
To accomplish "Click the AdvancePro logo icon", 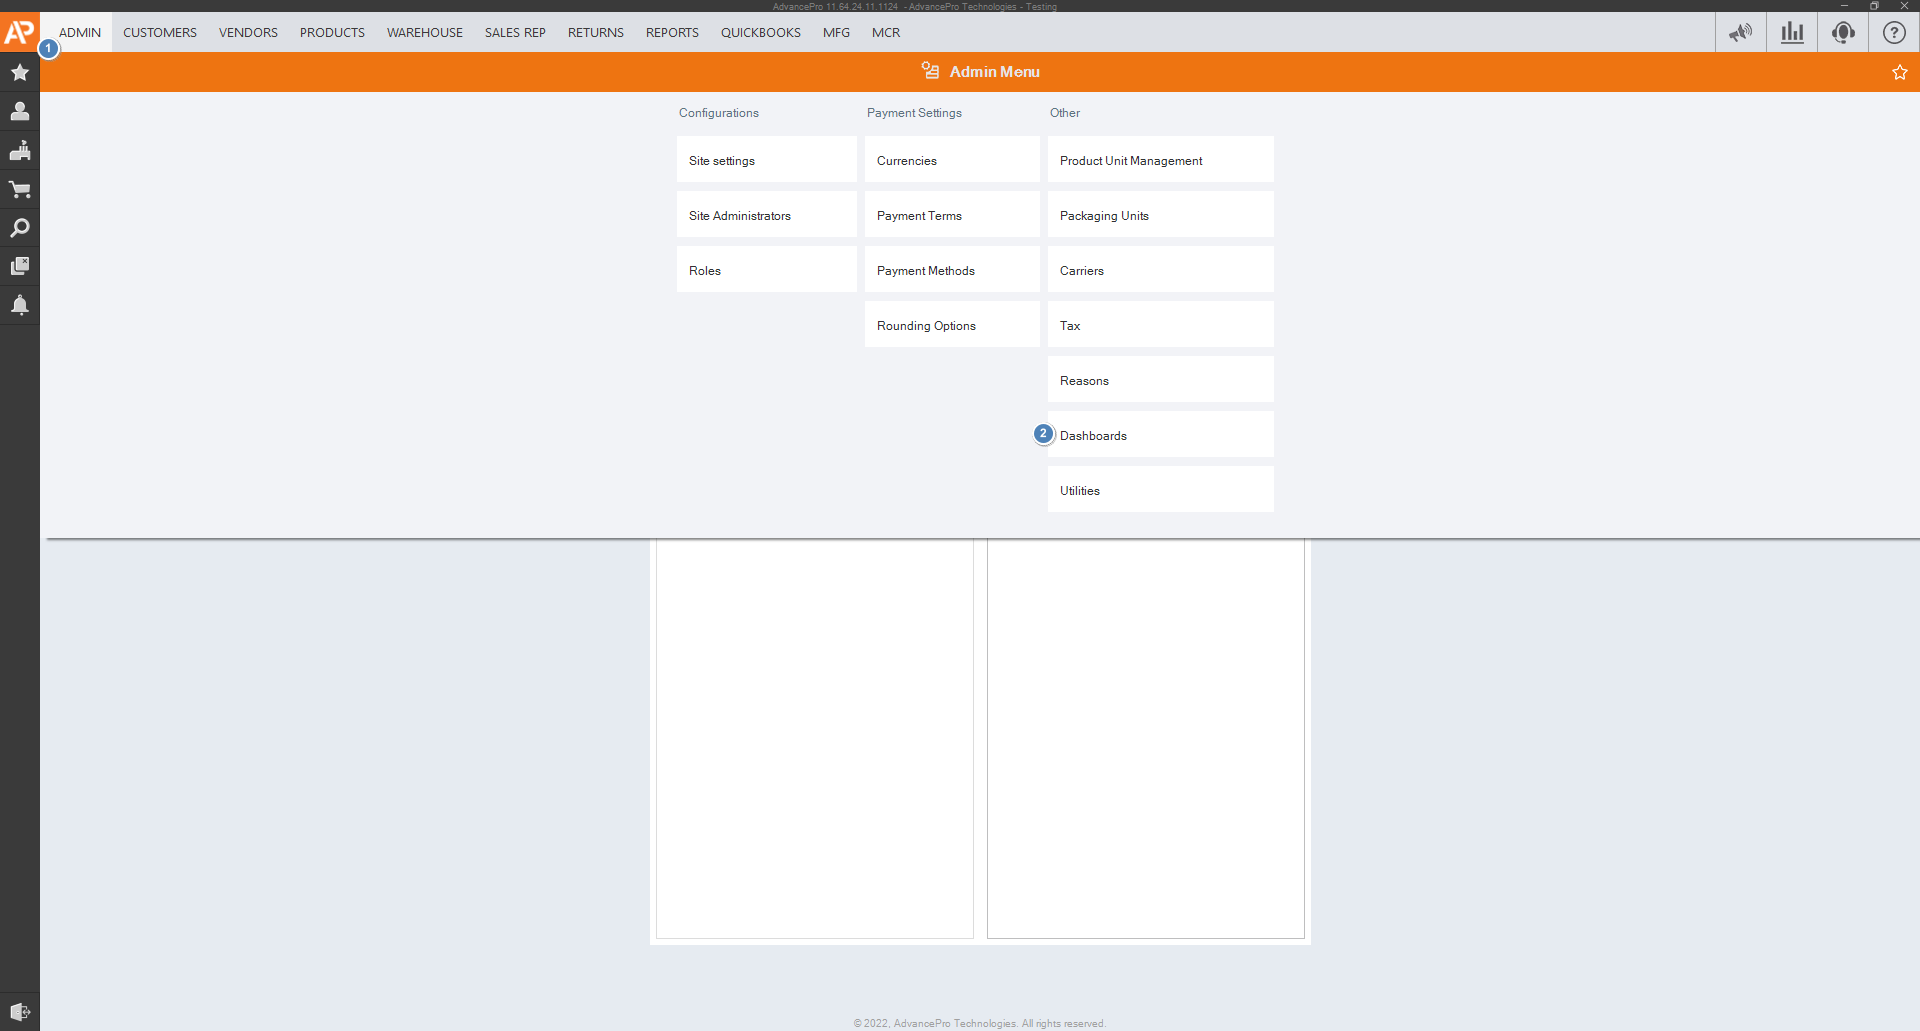I will click(x=19, y=32).
